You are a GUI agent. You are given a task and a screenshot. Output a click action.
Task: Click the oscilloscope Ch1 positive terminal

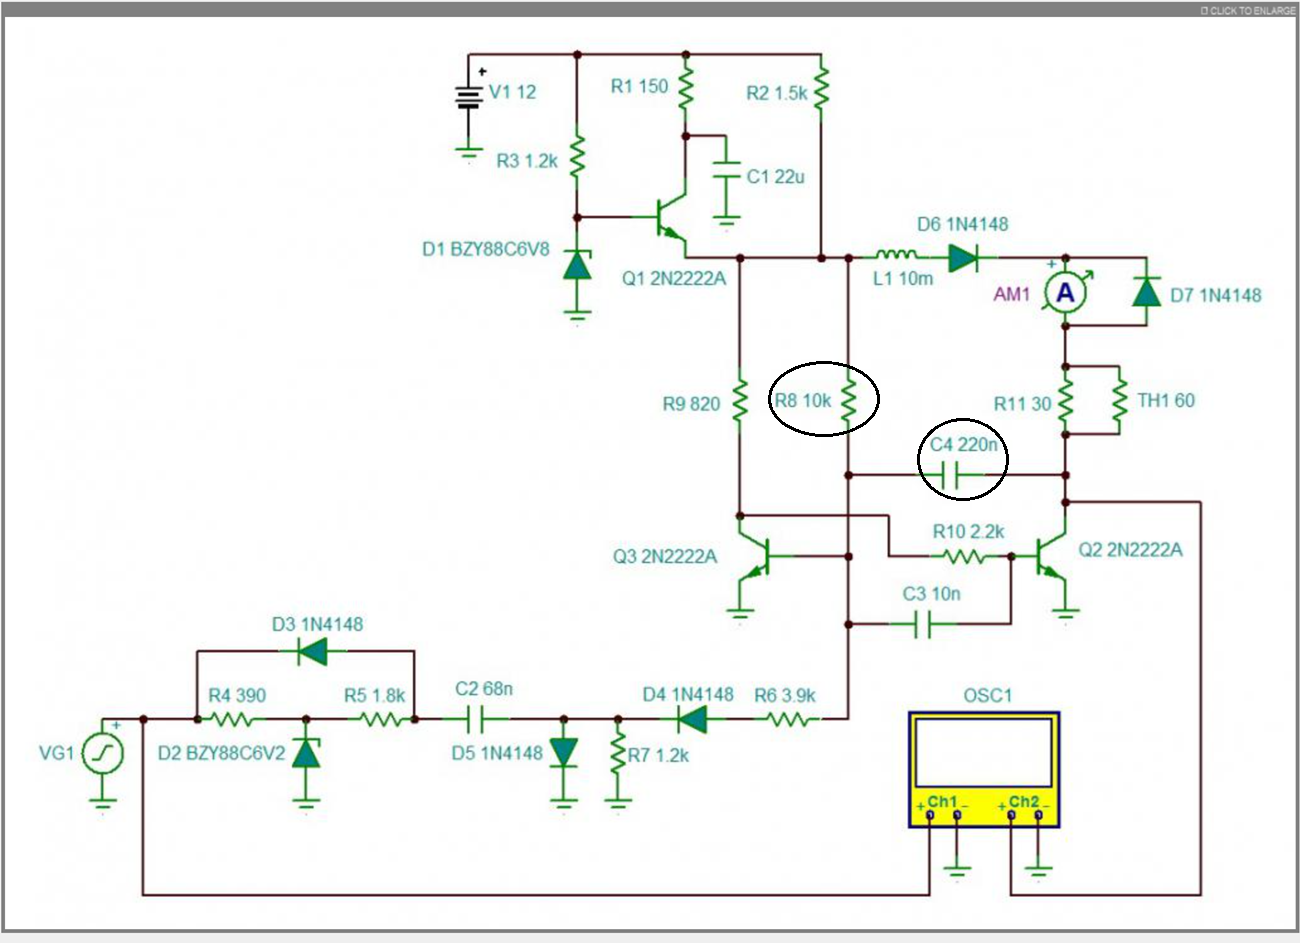point(930,817)
